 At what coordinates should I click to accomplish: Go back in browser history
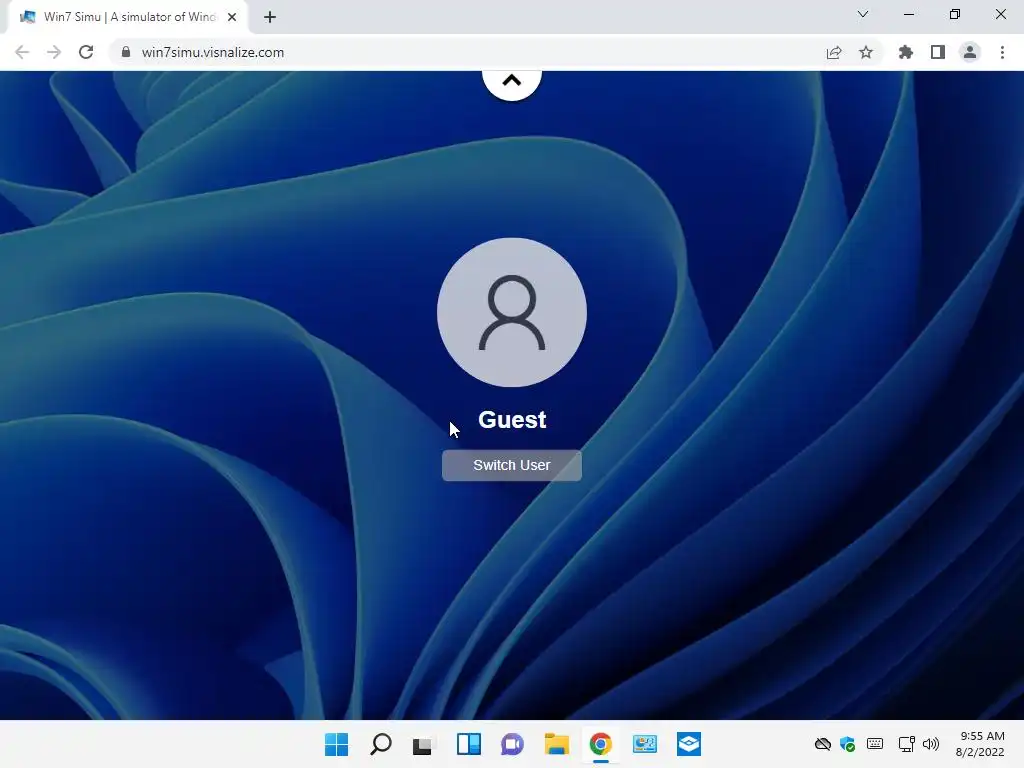point(22,52)
